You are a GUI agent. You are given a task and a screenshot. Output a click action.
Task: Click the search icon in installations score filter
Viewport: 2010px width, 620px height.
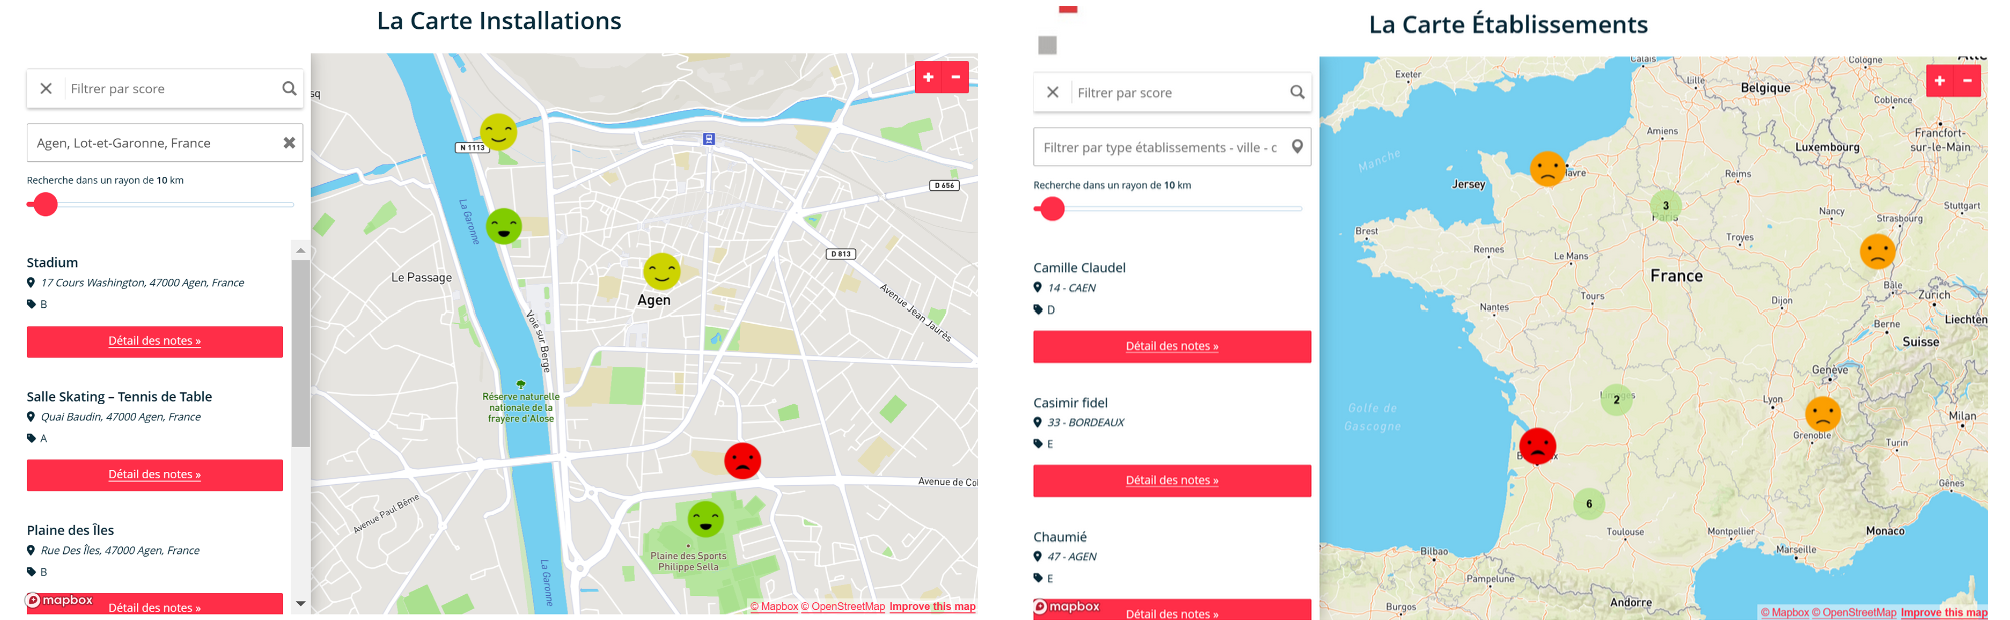289,88
